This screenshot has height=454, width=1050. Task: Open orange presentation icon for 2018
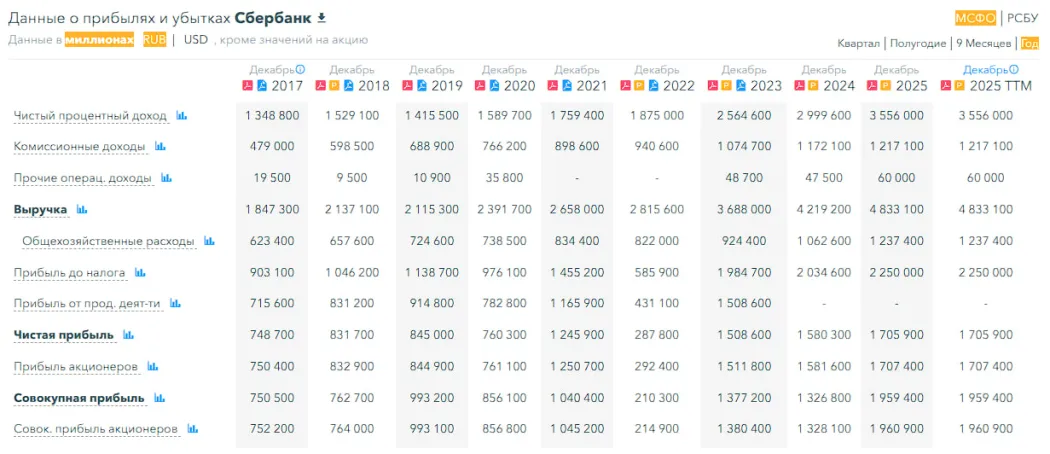(334, 86)
